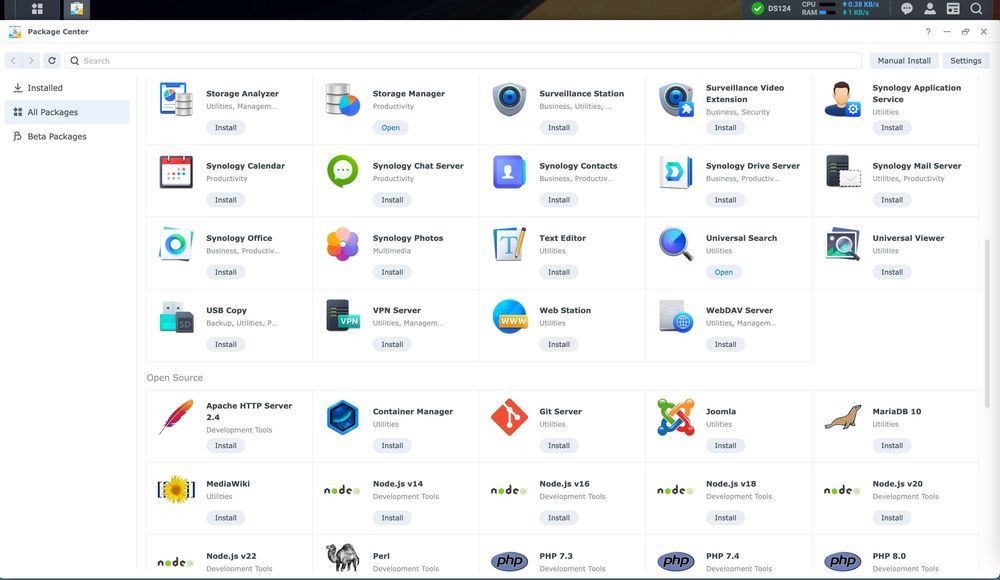This screenshot has width=1000, height=580.
Task: Install the Synology Photos package
Action: coord(392,272)
